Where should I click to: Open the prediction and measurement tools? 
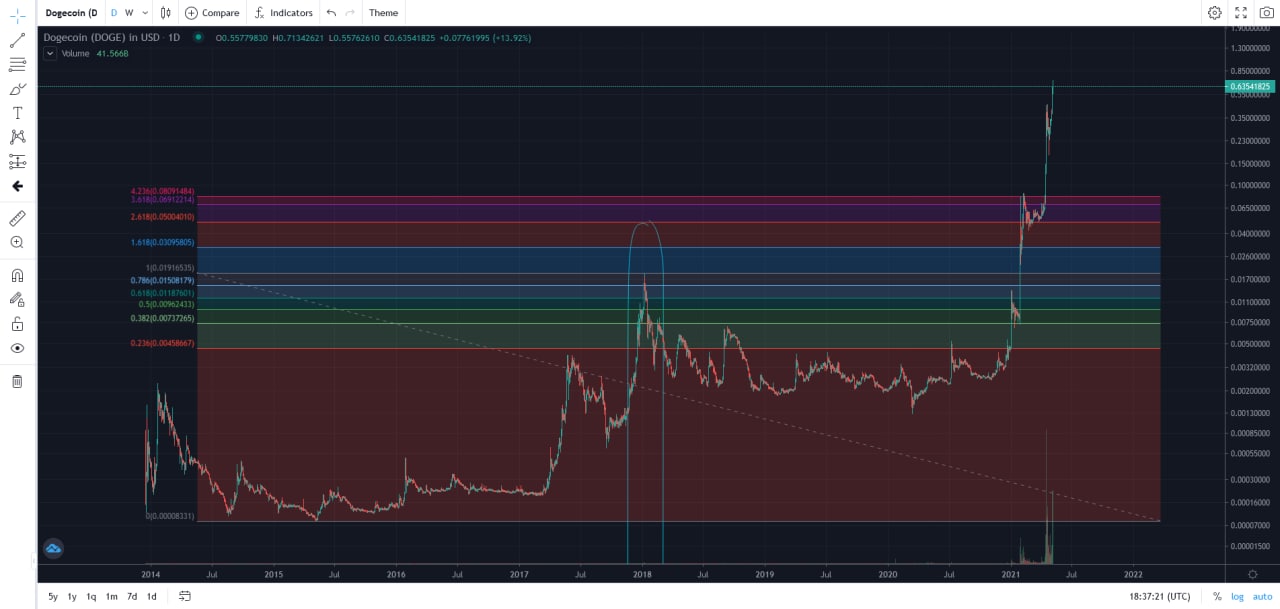pos(17,161)
